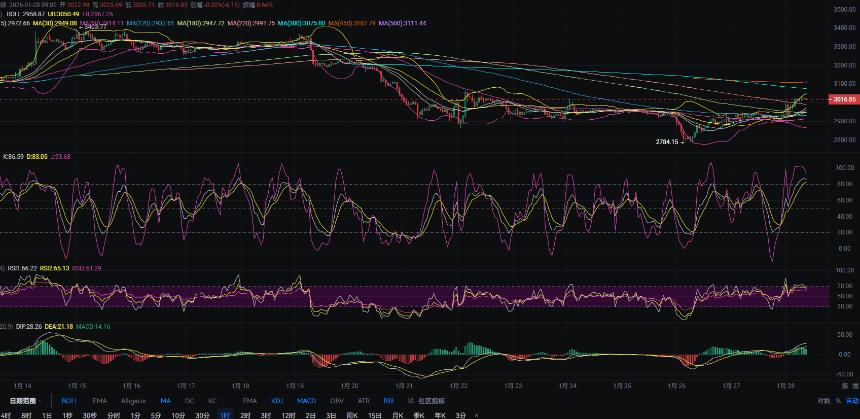Click the icon beside 社区指标
This screenshot has width=860, height=419.
[411, 401]
